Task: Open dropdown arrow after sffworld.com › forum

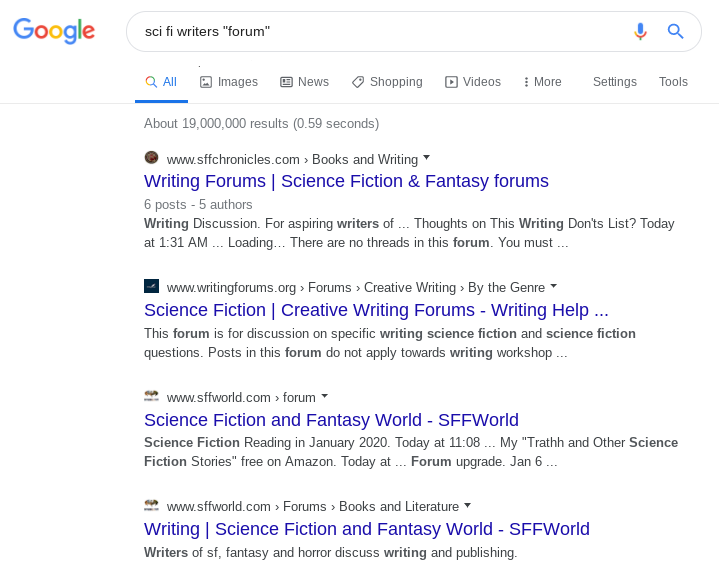Action: 325,396
